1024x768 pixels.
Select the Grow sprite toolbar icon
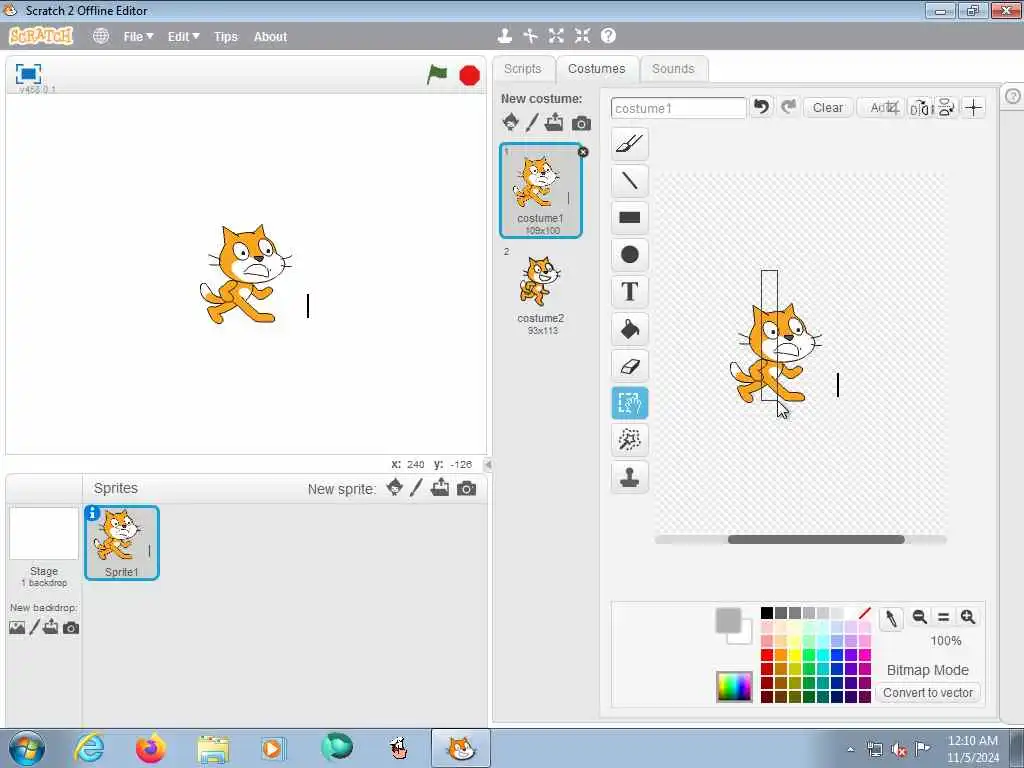(x=556, y=36)
